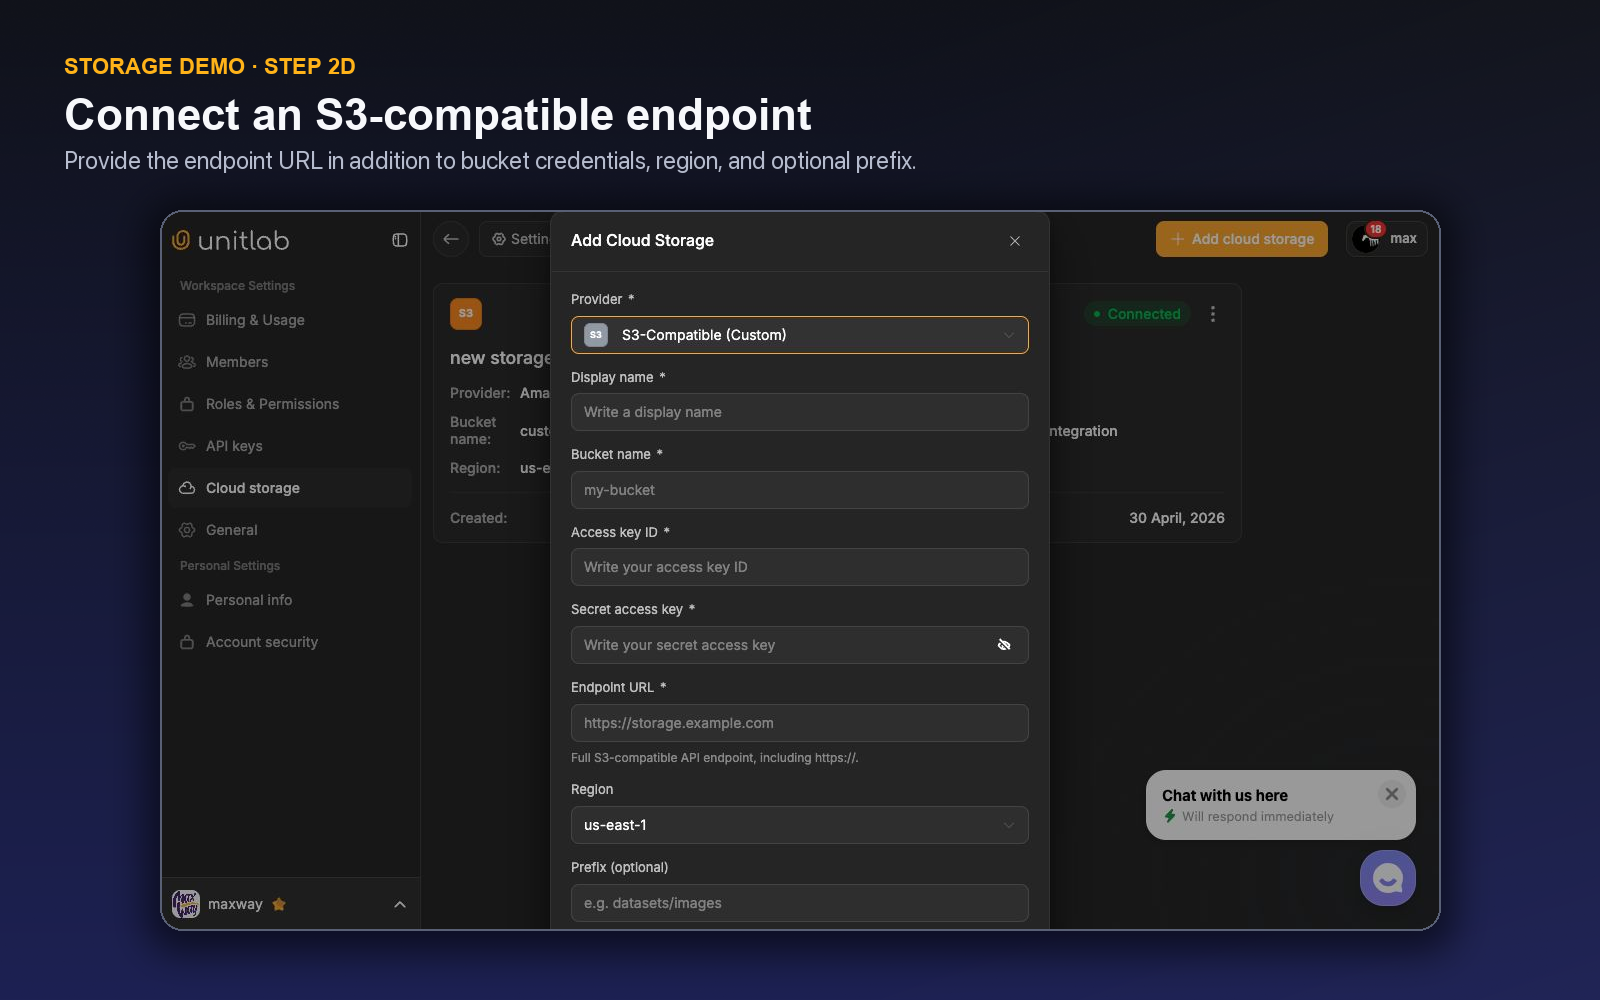Click the gold star beside maxway
The width and height of the screenshot is (1600, 1000).
tap(279, 904)
